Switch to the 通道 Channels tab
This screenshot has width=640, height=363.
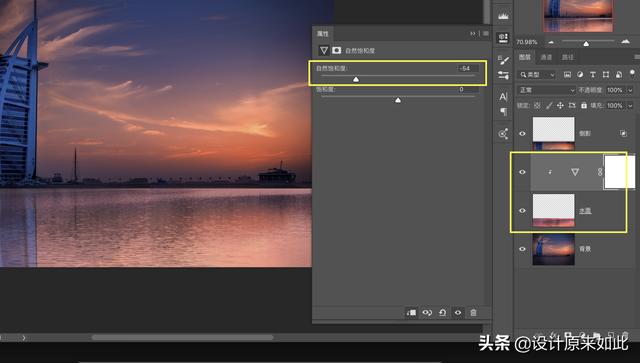pos(546,57)
